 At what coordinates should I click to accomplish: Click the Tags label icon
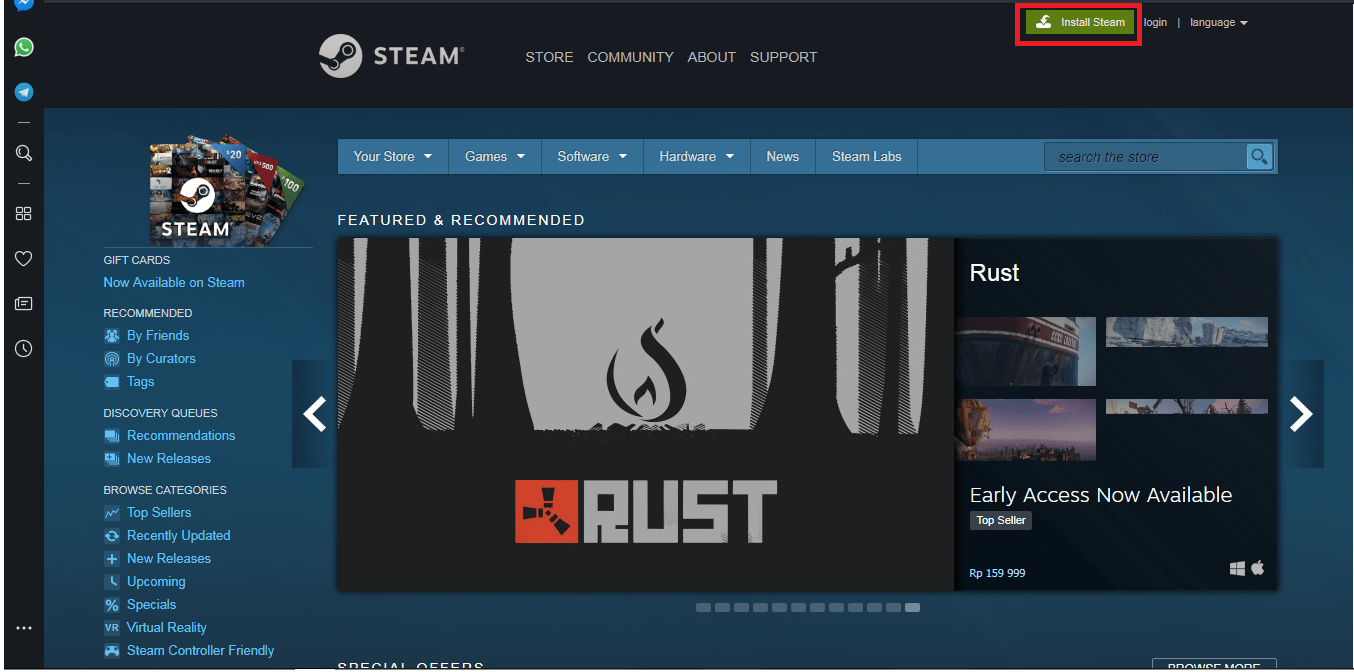click(111, 381)
